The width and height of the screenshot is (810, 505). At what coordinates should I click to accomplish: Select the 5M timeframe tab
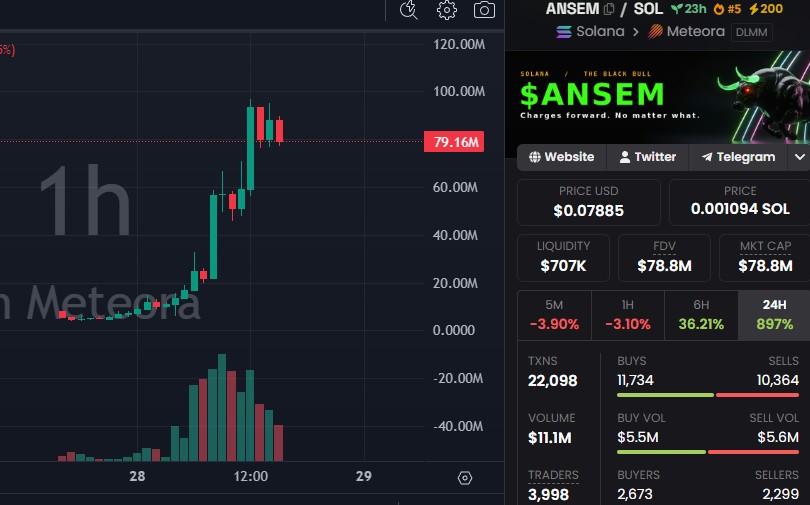(554, 315)
